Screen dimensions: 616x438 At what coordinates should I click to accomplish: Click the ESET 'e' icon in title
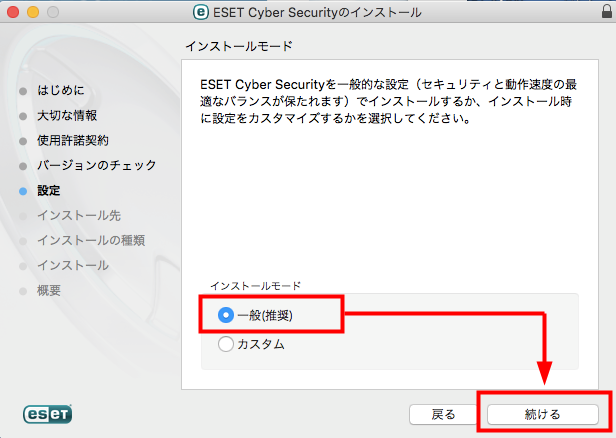[x=201, y=13]
